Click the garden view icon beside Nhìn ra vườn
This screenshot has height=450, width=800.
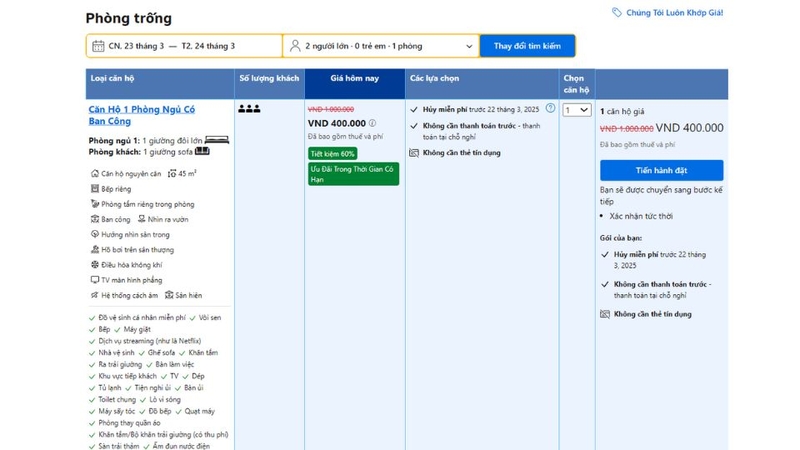141,219
